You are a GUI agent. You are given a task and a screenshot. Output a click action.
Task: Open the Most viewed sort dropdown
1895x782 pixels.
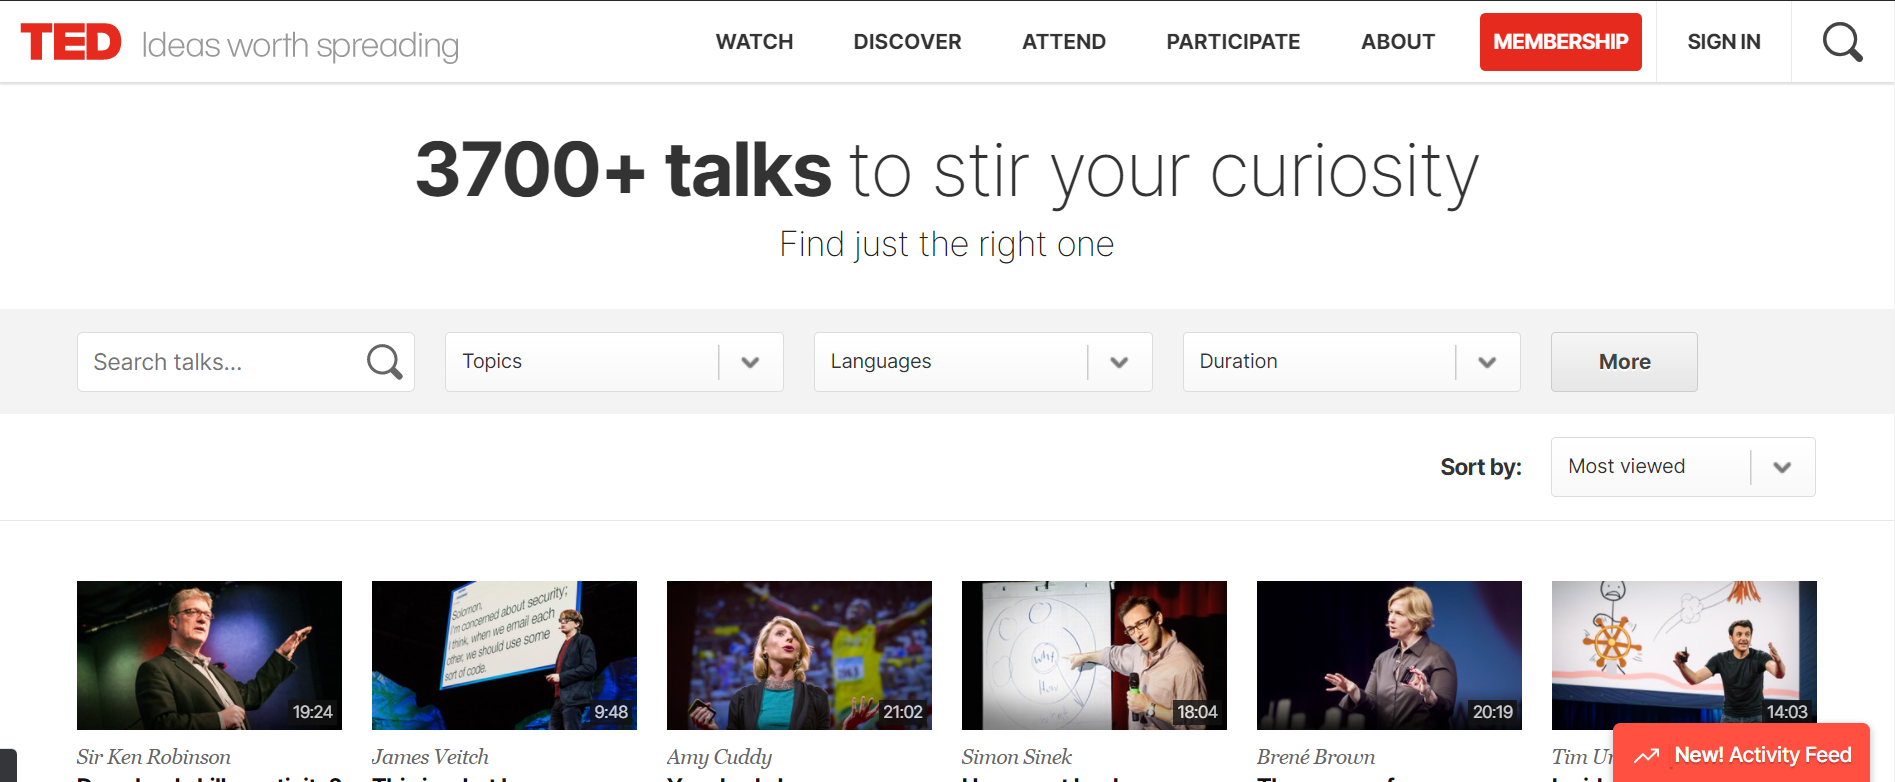click(x=1683, y=467)
